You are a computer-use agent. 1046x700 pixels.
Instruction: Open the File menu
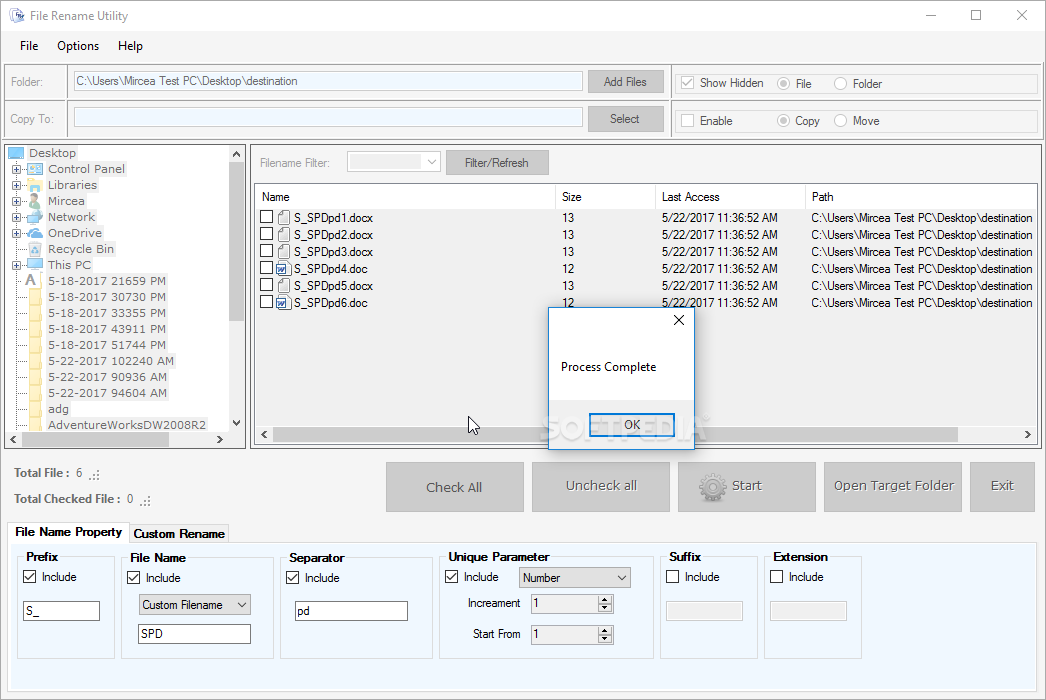[29, 46]
